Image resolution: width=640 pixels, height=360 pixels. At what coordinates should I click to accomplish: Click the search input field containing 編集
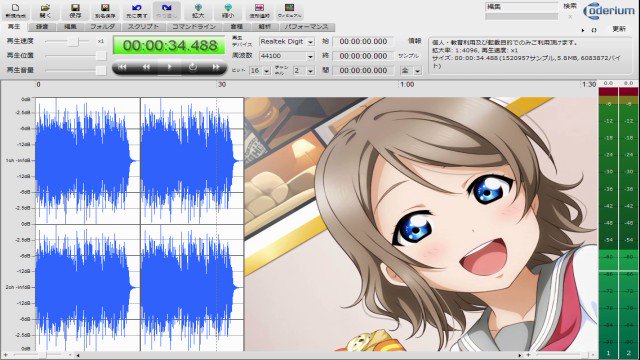(521, 7)
